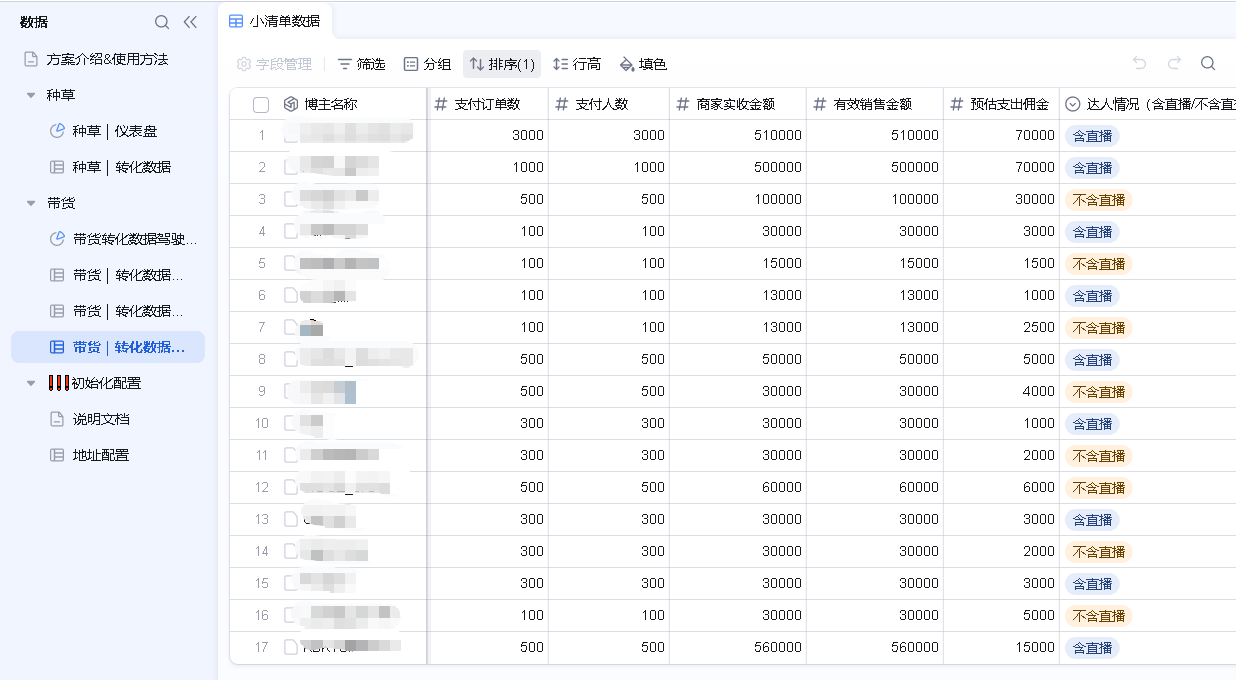Open table search with the magnifier icon
The width and height of the screenshot is (1236, 680).
tap(1208, 64)
